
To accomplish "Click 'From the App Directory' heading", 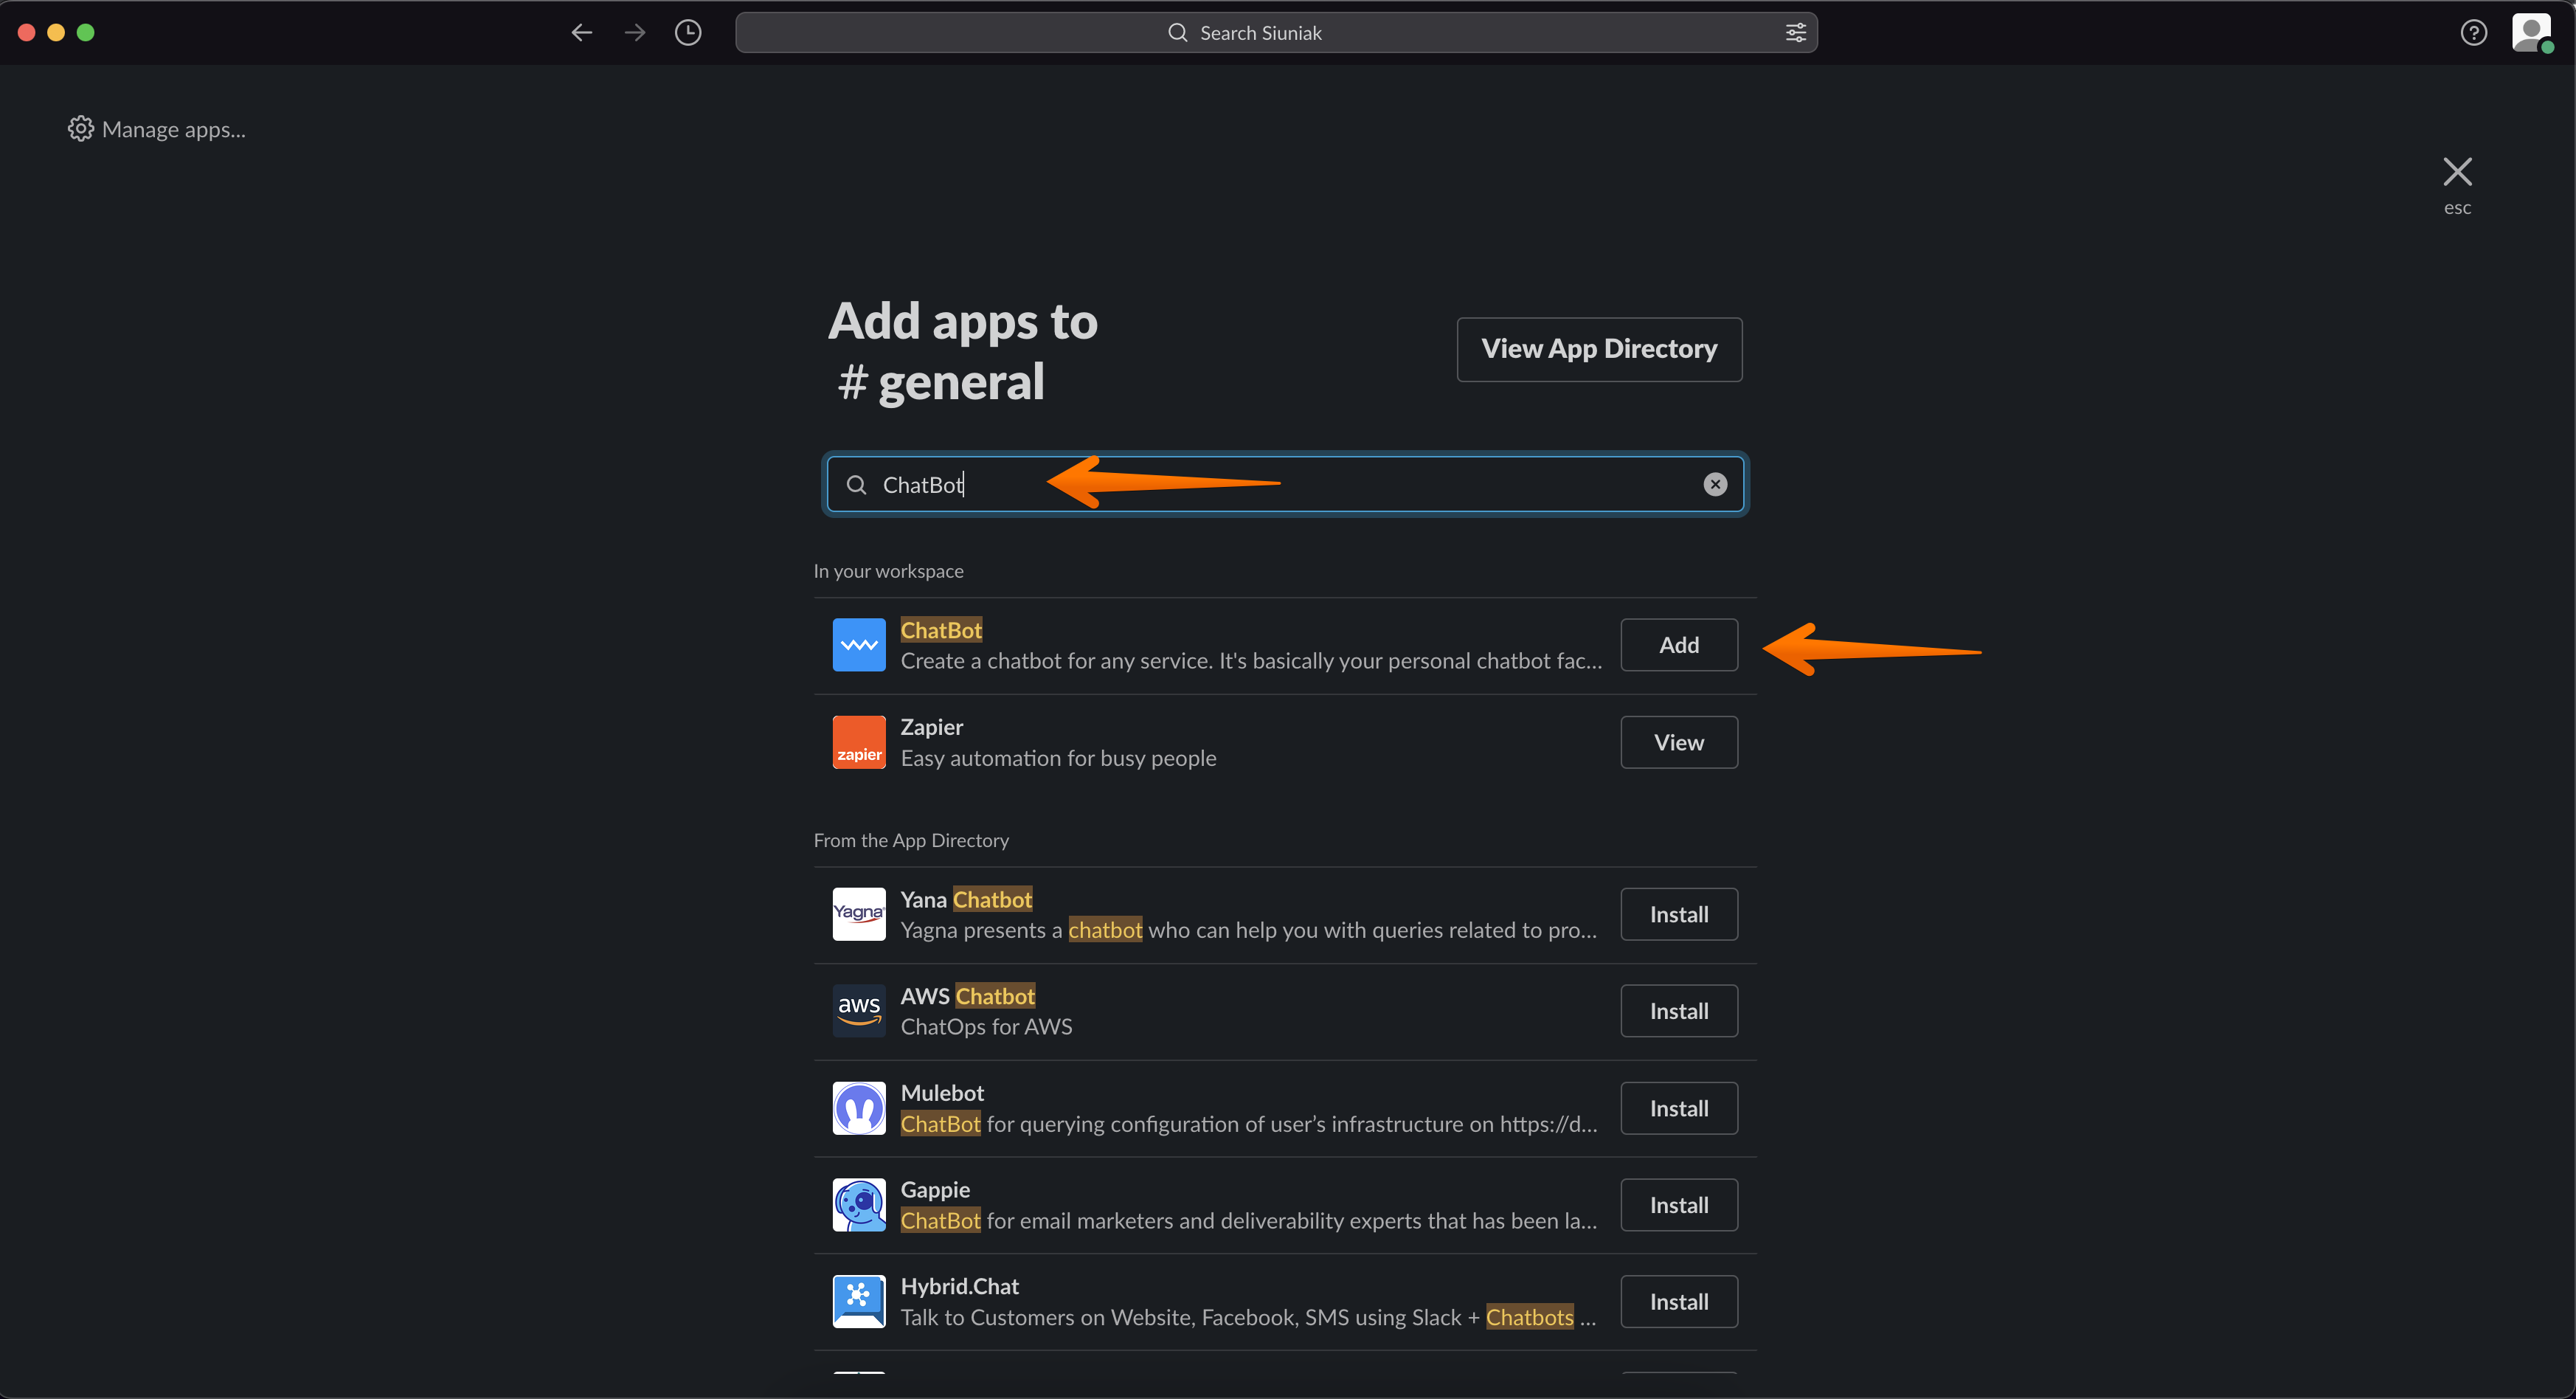I will coord(911,840).
